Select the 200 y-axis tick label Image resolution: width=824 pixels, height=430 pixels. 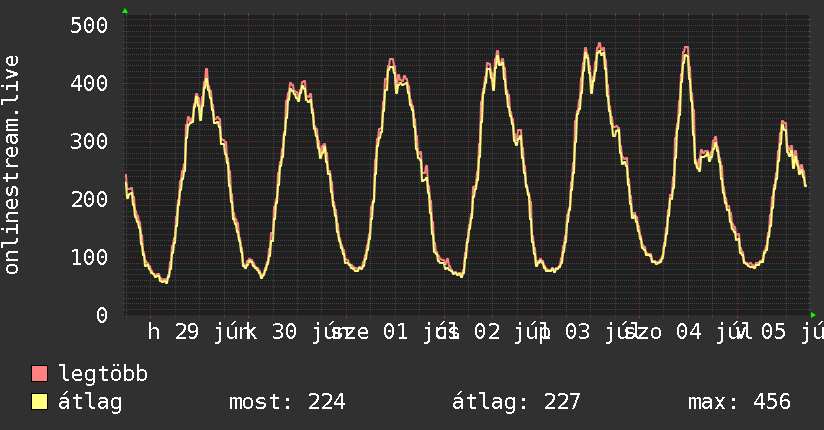point(89,199)
